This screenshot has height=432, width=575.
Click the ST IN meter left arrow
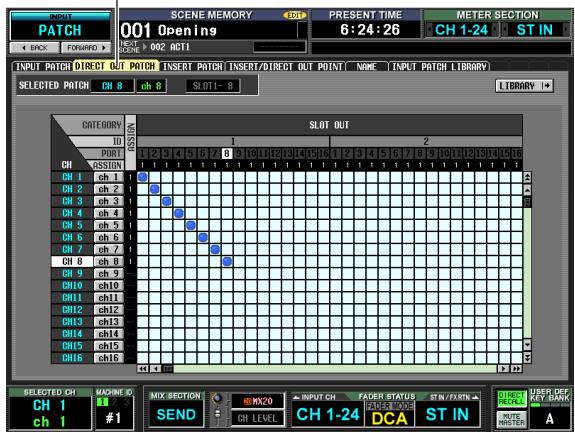505,30
